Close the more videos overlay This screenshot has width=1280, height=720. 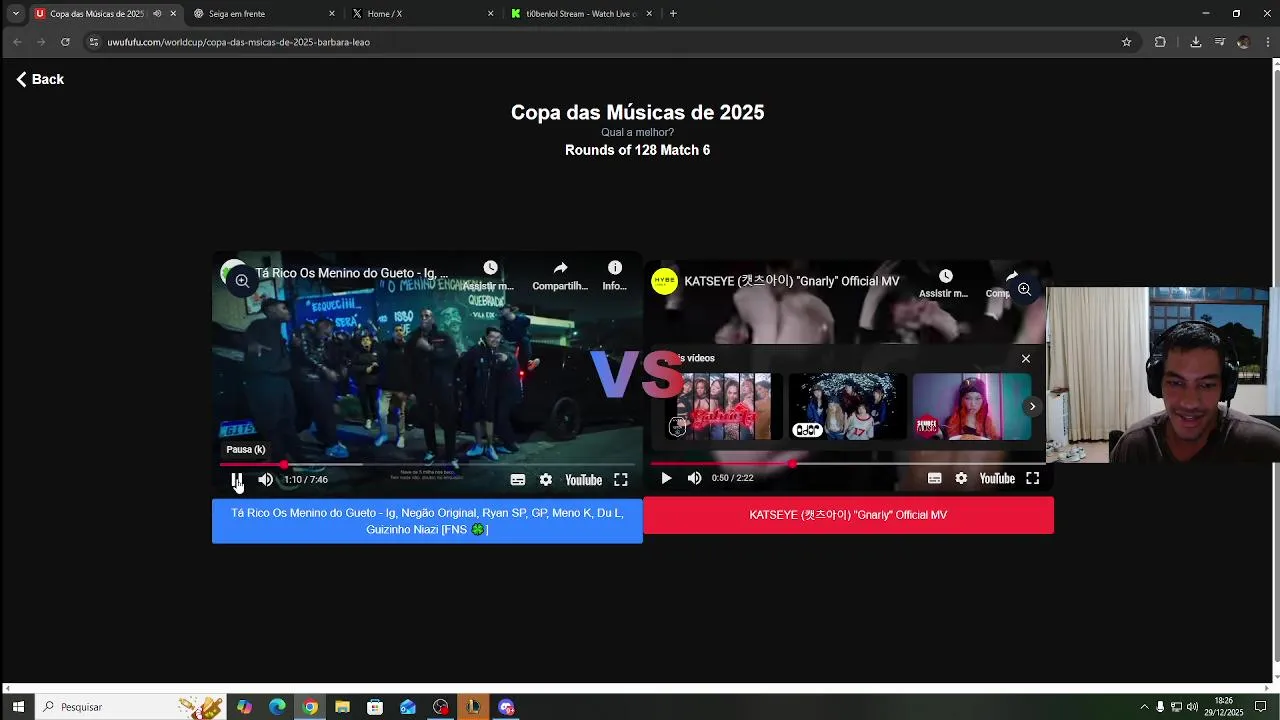[1025, 358]
